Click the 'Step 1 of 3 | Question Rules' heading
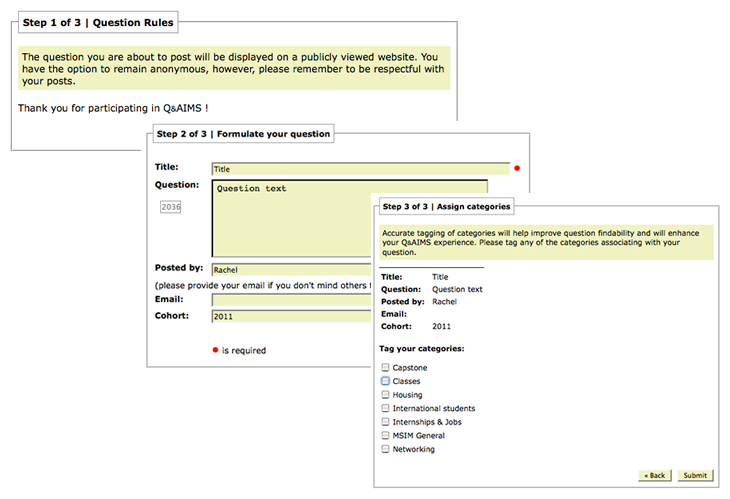The height and width of the screenshot is (499, 730). 98,22
